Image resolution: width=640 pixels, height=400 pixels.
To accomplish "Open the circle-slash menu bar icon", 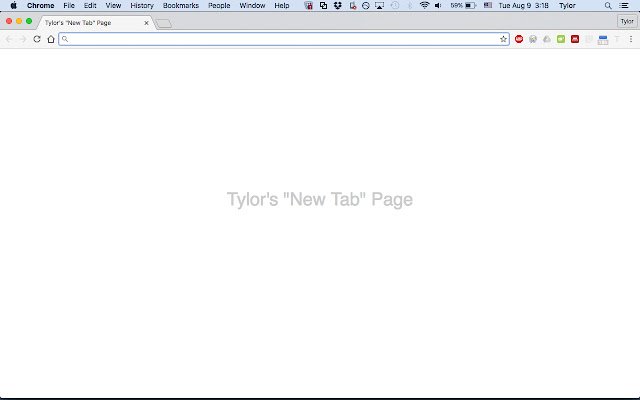I will (366, 6).
